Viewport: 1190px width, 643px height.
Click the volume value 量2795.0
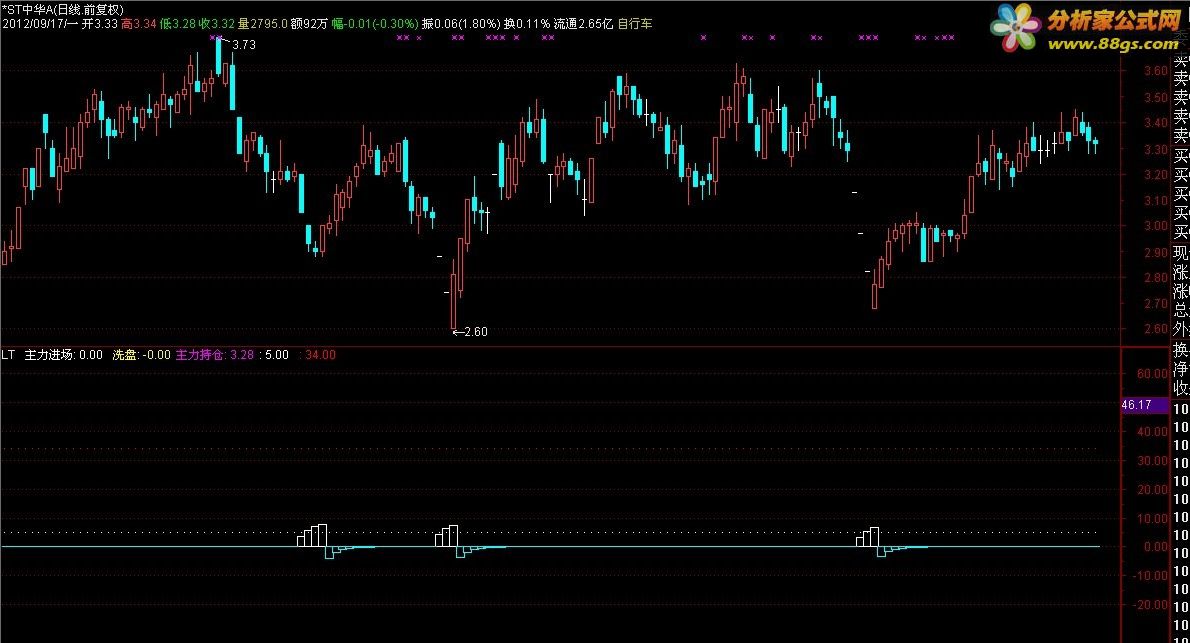(x=263, y=24)
